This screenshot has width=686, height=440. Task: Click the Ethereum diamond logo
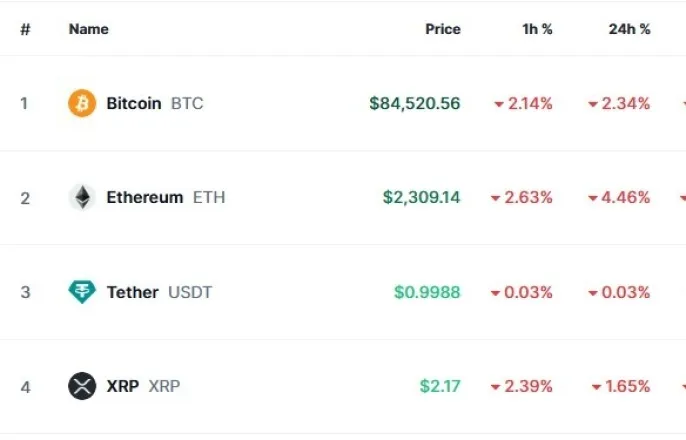(x=82, y=197)
